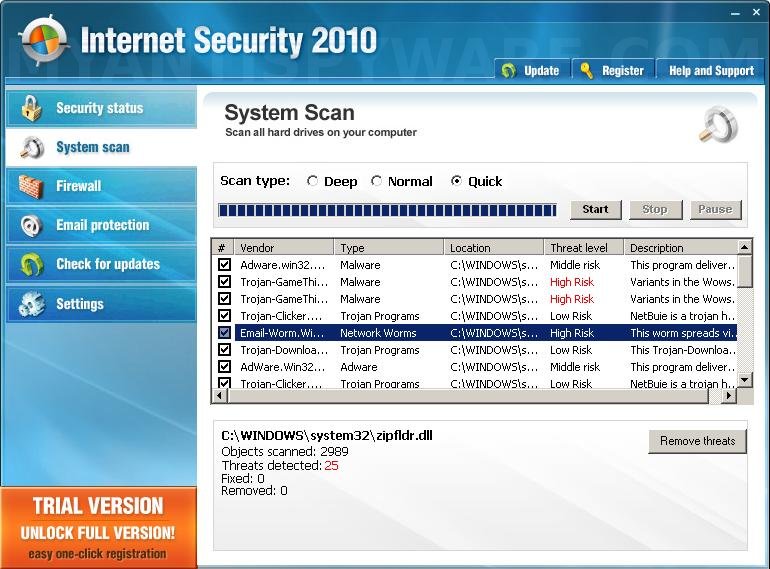The image size is (770, 569).
Task: Click the key icon on Register tab
Action: point(586,71)
